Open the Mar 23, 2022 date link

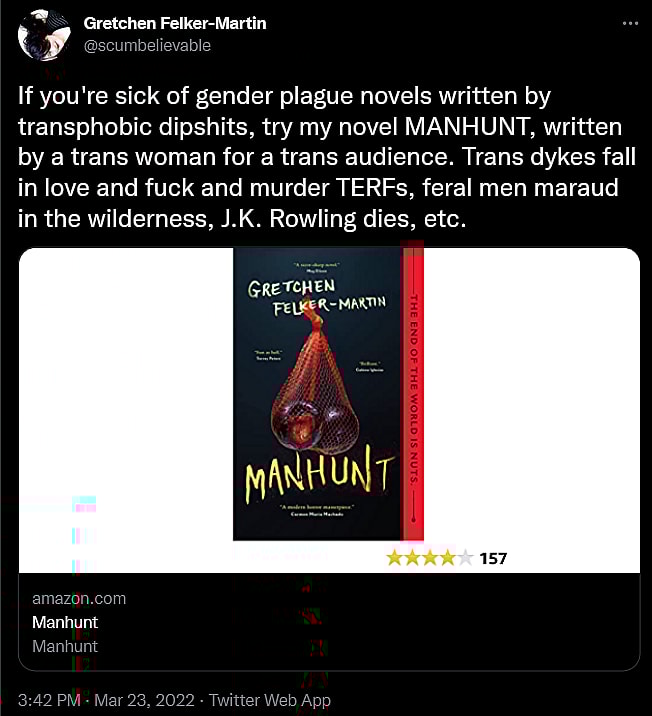[144, 700]
